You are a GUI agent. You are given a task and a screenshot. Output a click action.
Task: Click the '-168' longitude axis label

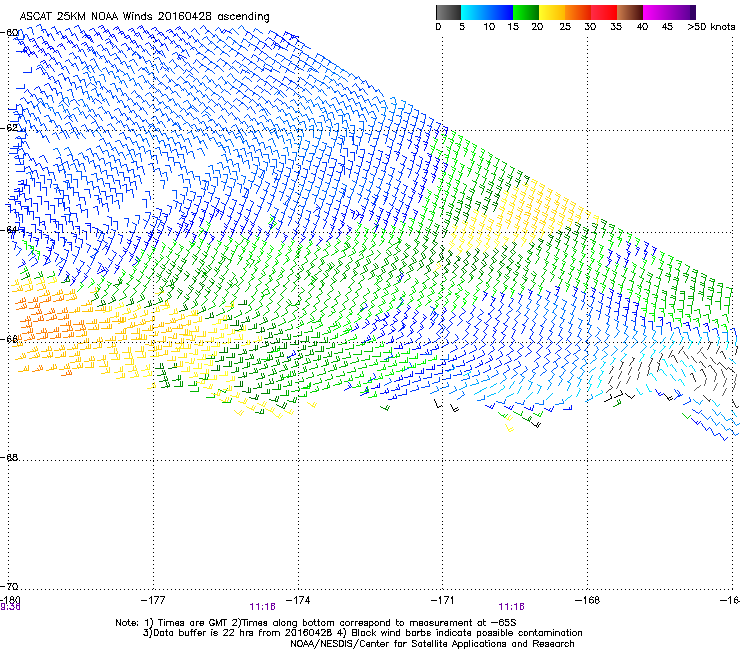(x=587, y=600)
